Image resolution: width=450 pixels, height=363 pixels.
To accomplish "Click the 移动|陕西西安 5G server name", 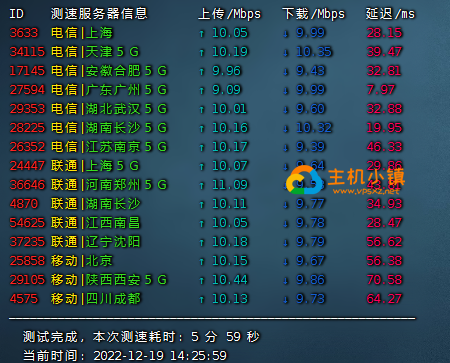I will coord(109,280).
